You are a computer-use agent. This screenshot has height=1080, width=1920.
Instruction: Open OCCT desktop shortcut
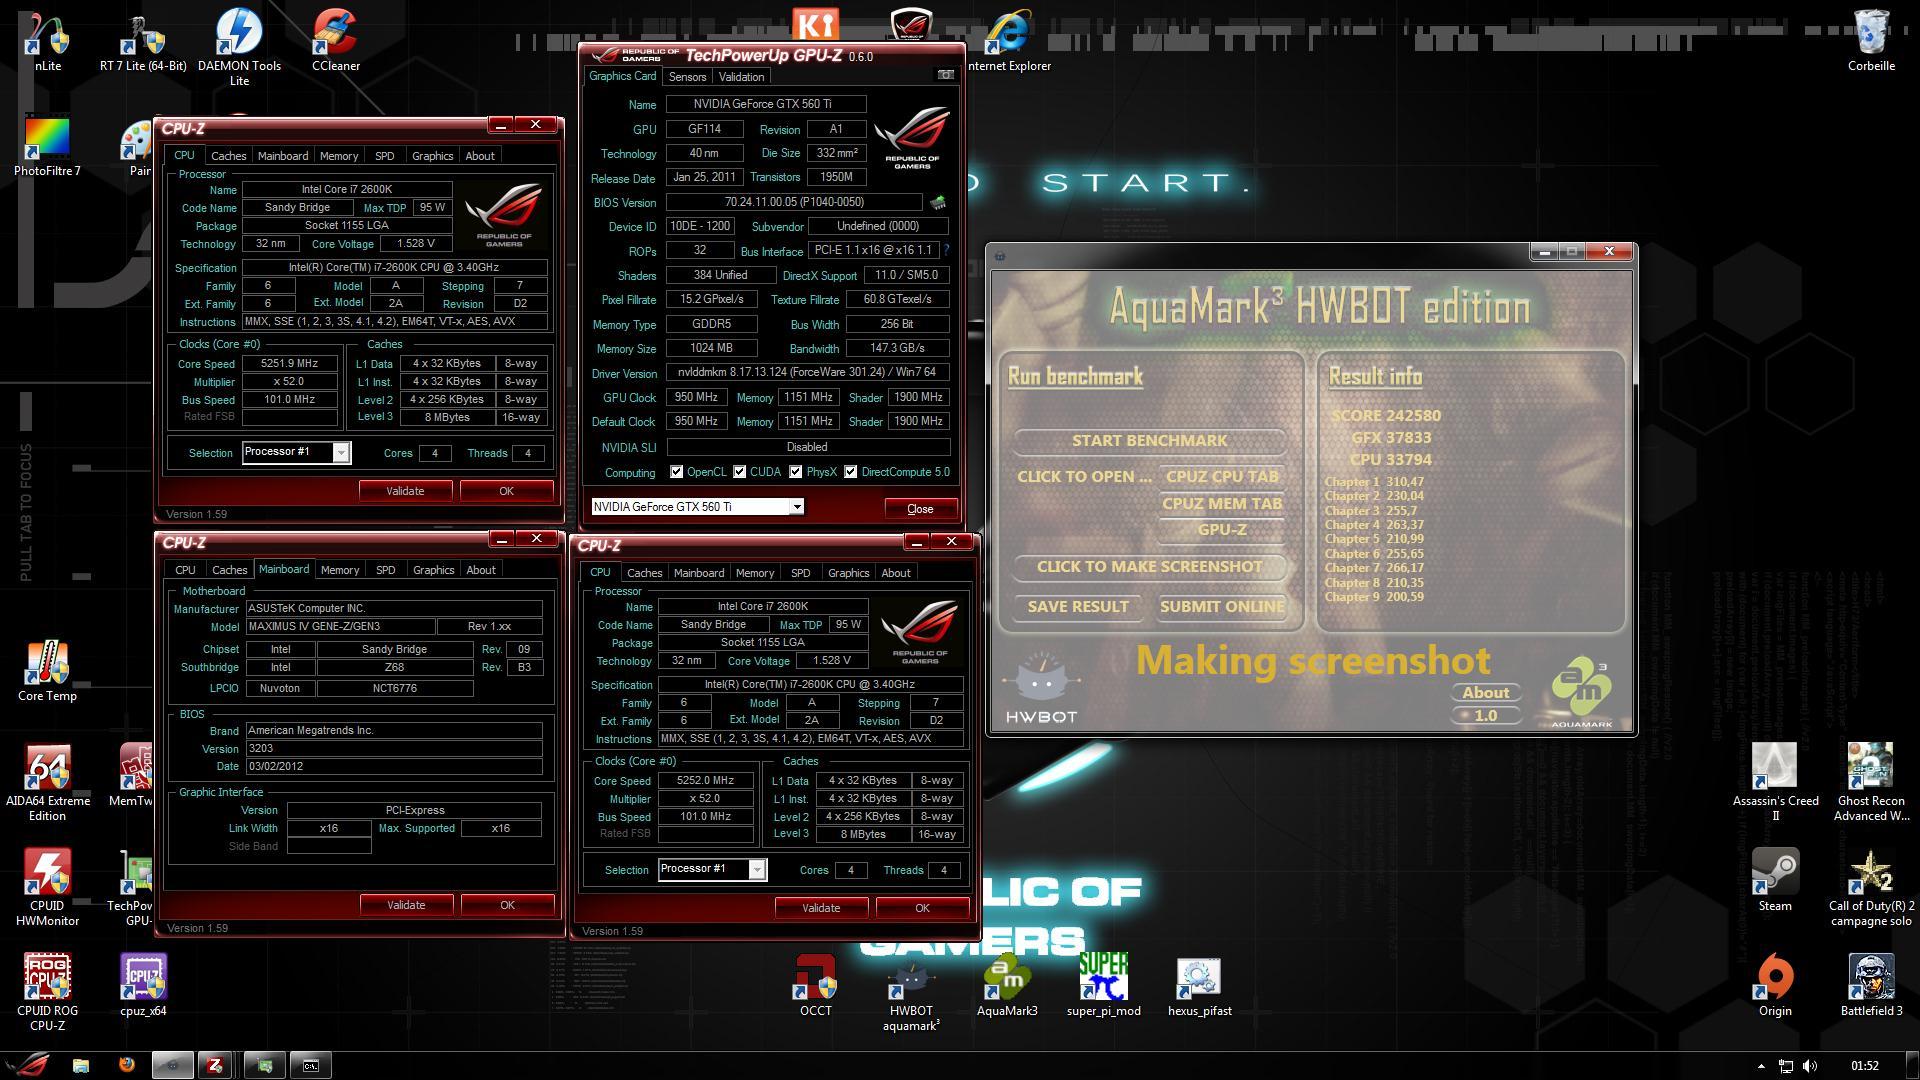(815, 985)
